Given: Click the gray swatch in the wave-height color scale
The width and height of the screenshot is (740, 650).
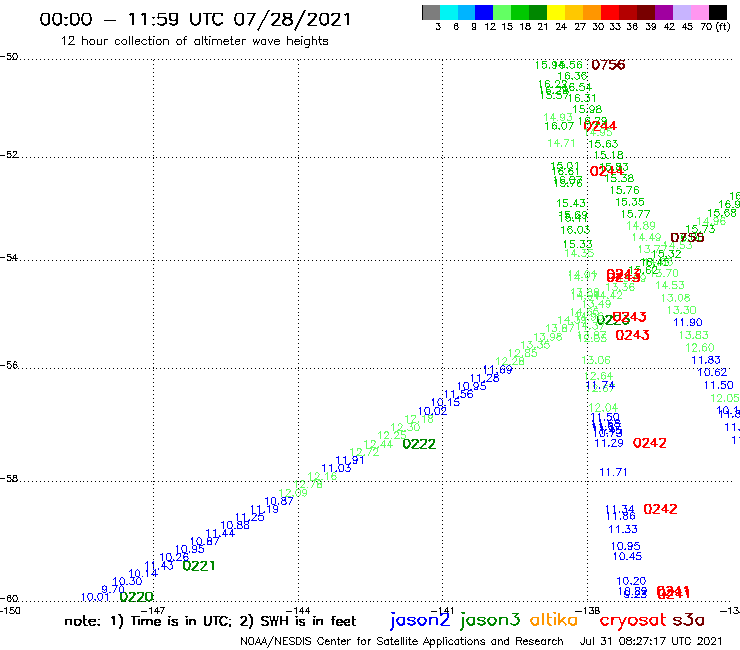Looking at the screenshot, I should pos(431,12).
